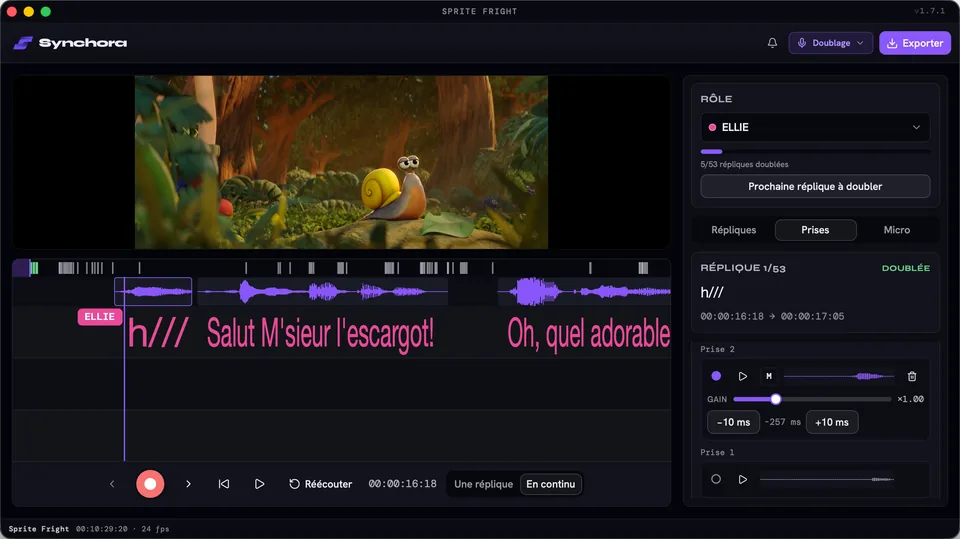Image resolution: width=960 pixels, height=539 pixels.
Task: Select the h/// waveform clip
Action: [x=153, y=292]
